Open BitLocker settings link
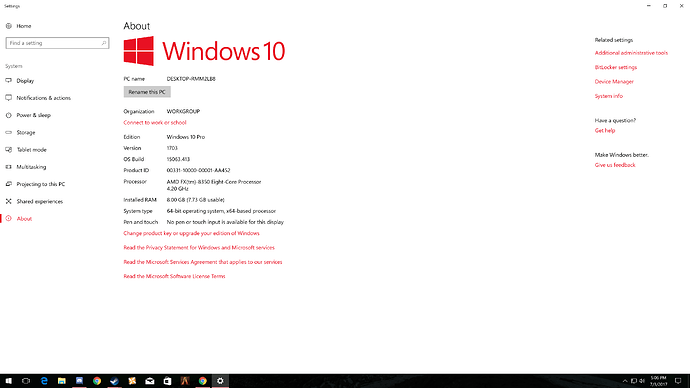The image size is (690, 388). (x=616, y=67)
